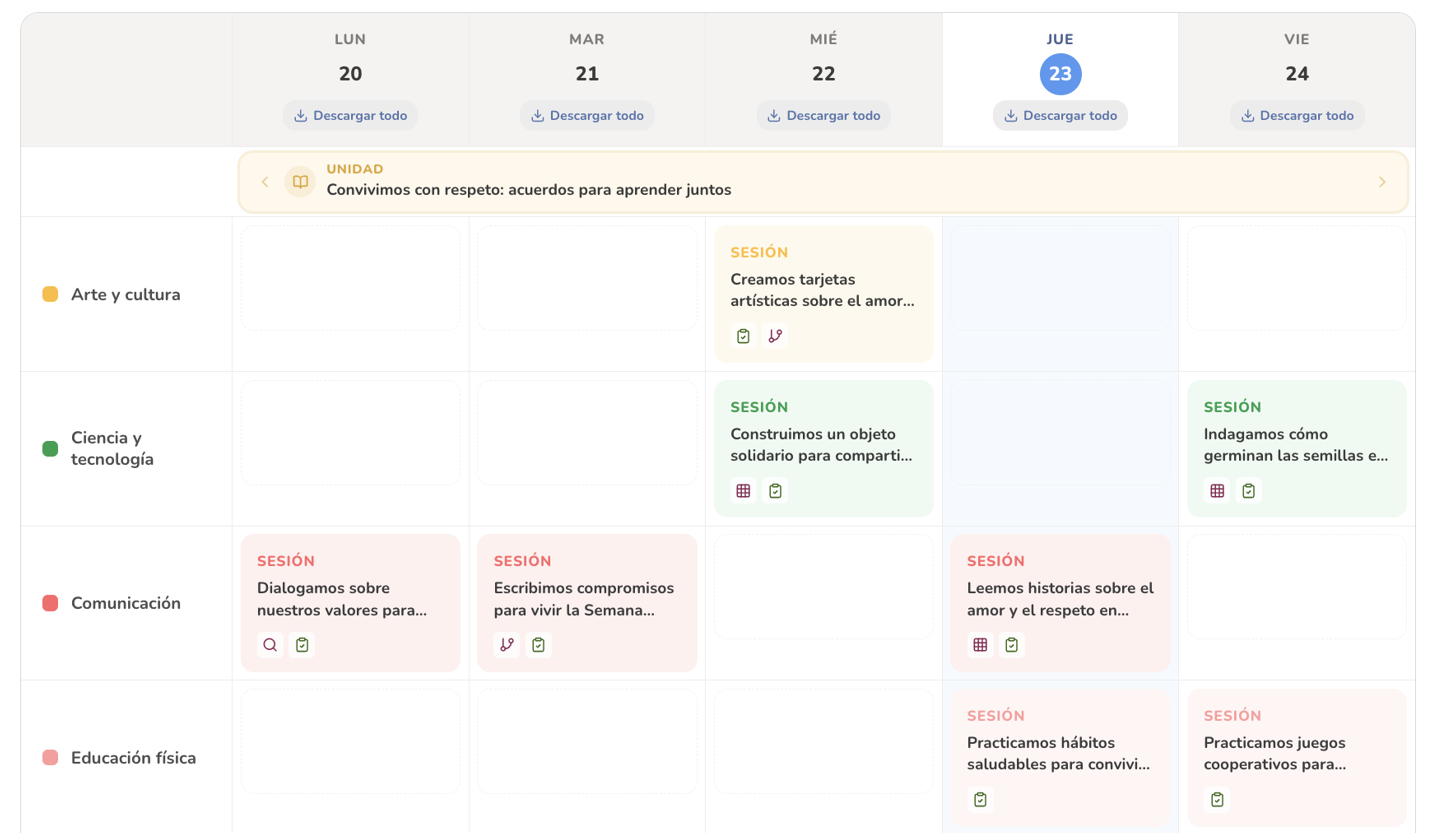Select Thursday 23 in the day header
The image size is (1432, 833).
click(1060, 74)
